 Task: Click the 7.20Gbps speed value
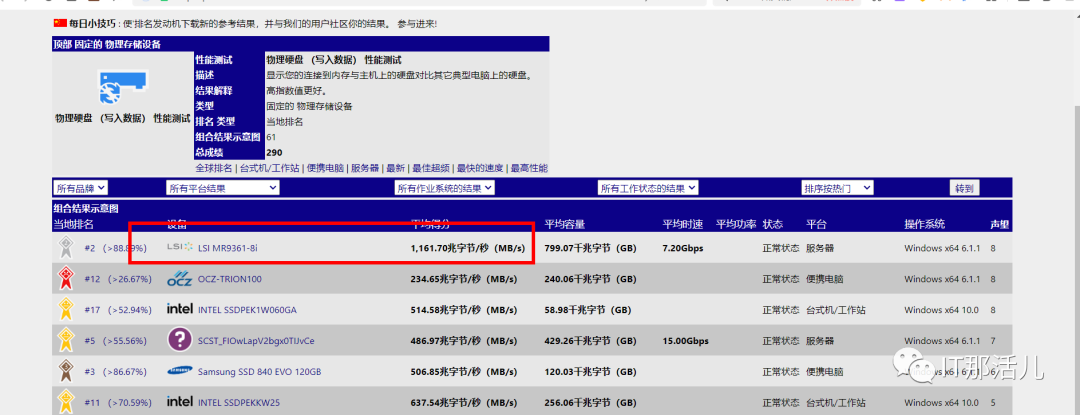pyautogui.click(x=683, y=248)
